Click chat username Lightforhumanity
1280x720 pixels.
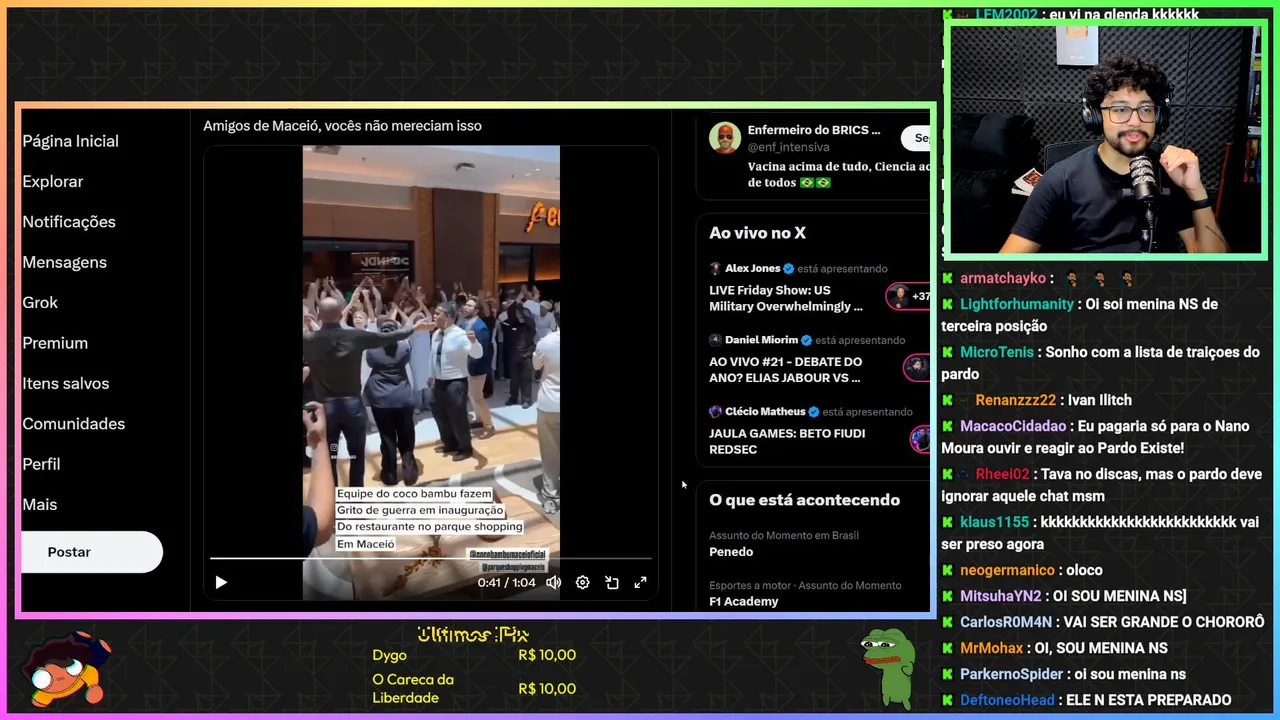click(x=1017, y=304)
